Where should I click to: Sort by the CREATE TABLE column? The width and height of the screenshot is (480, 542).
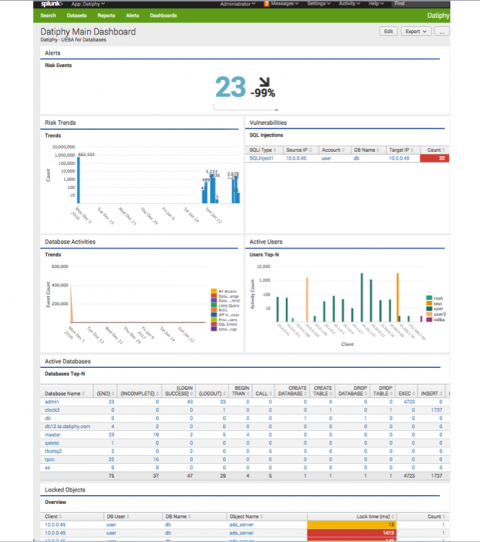(322, 391)
